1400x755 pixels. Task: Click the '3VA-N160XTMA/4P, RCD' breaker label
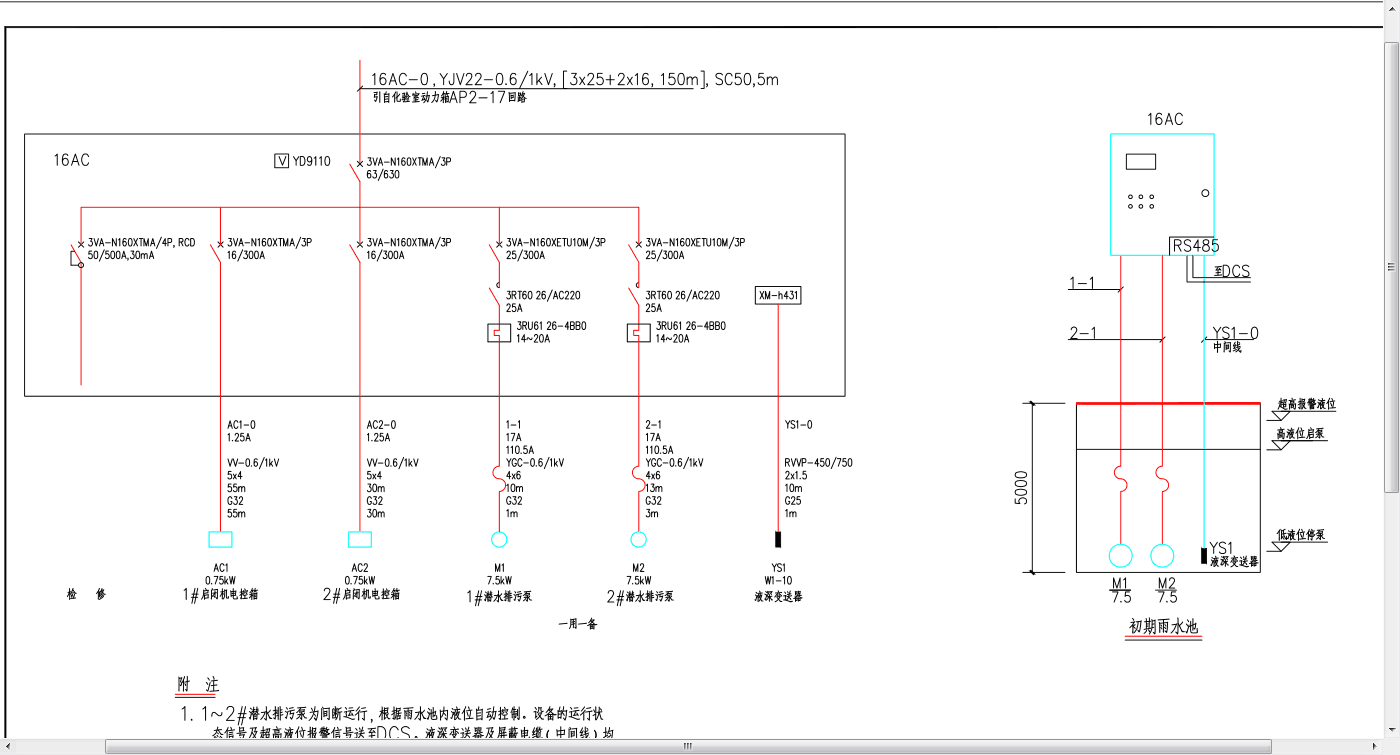click(142, 242)
